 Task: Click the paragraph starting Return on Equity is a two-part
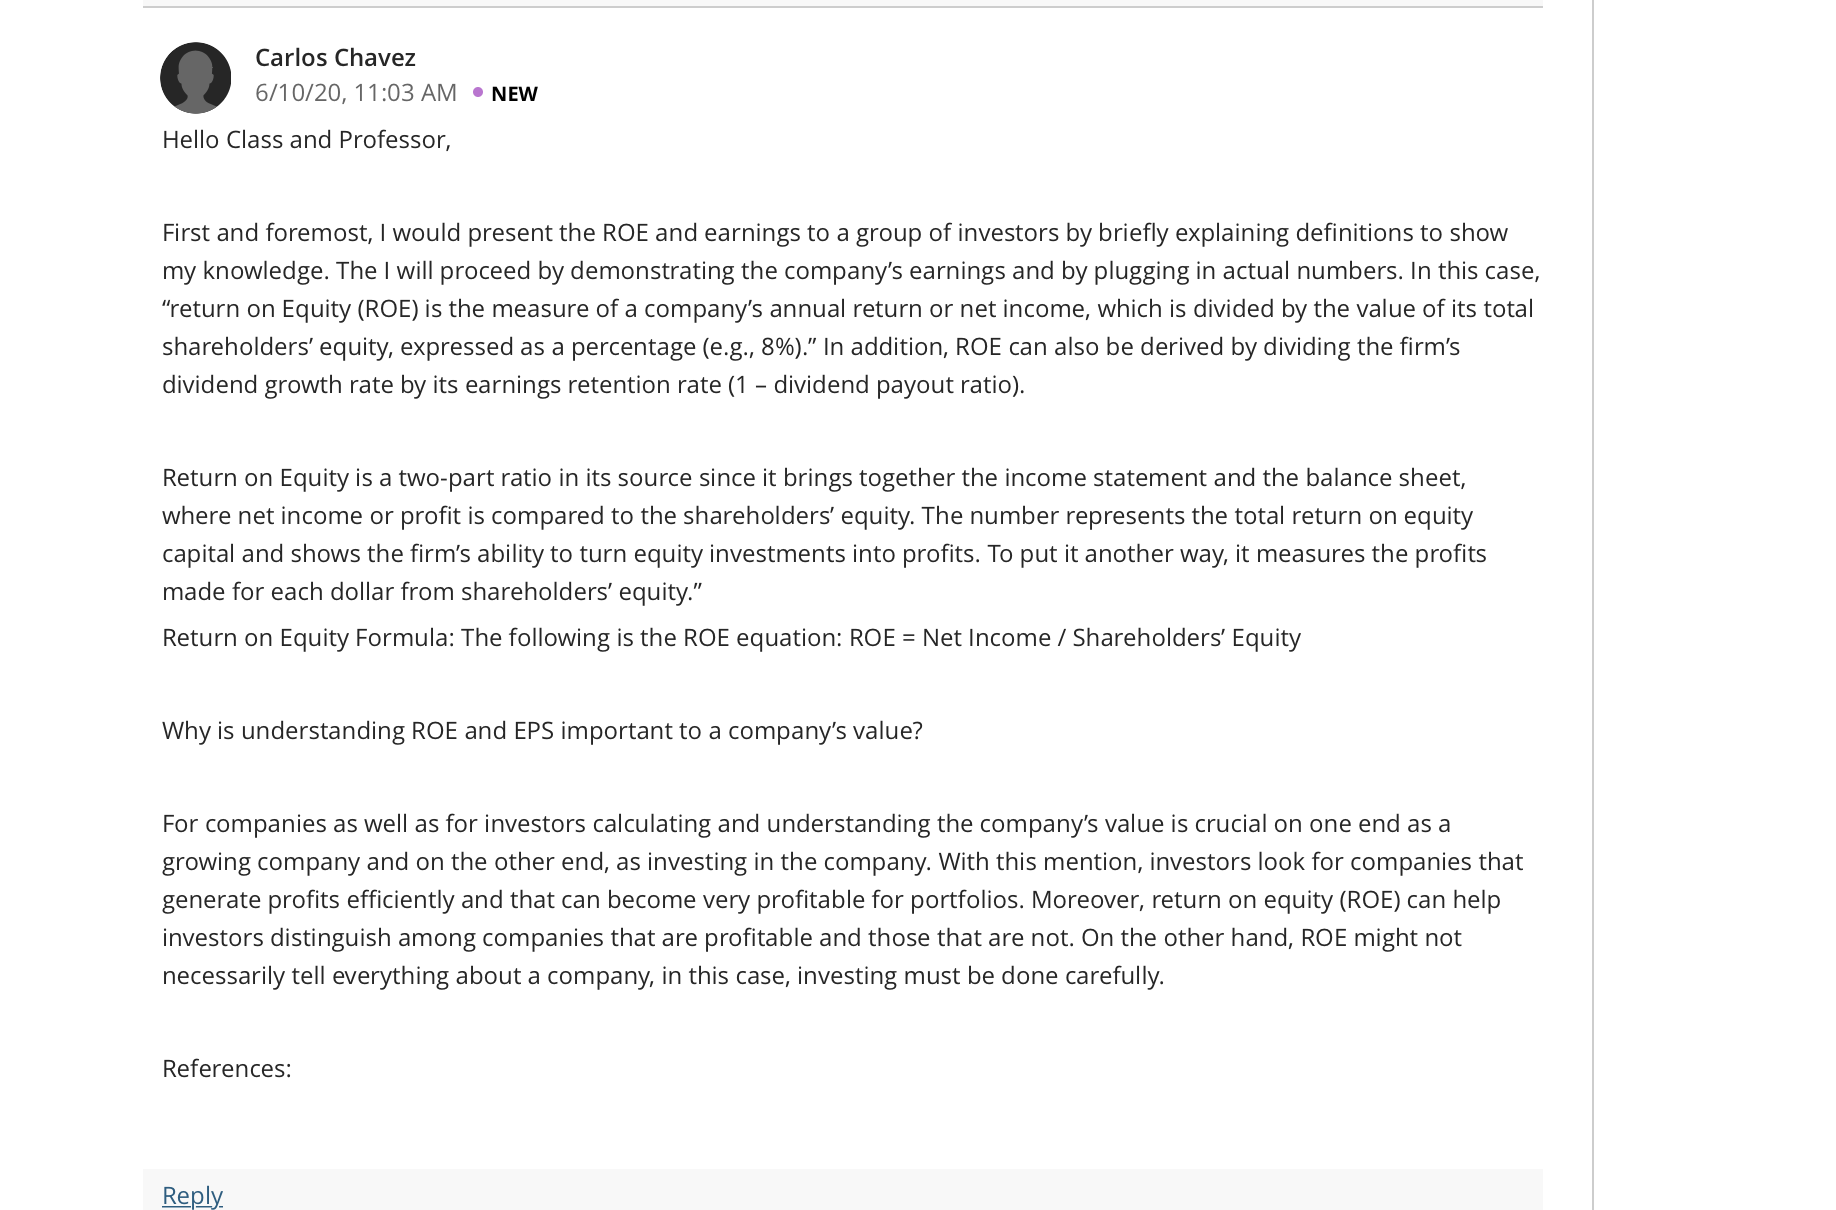point(824,534)
